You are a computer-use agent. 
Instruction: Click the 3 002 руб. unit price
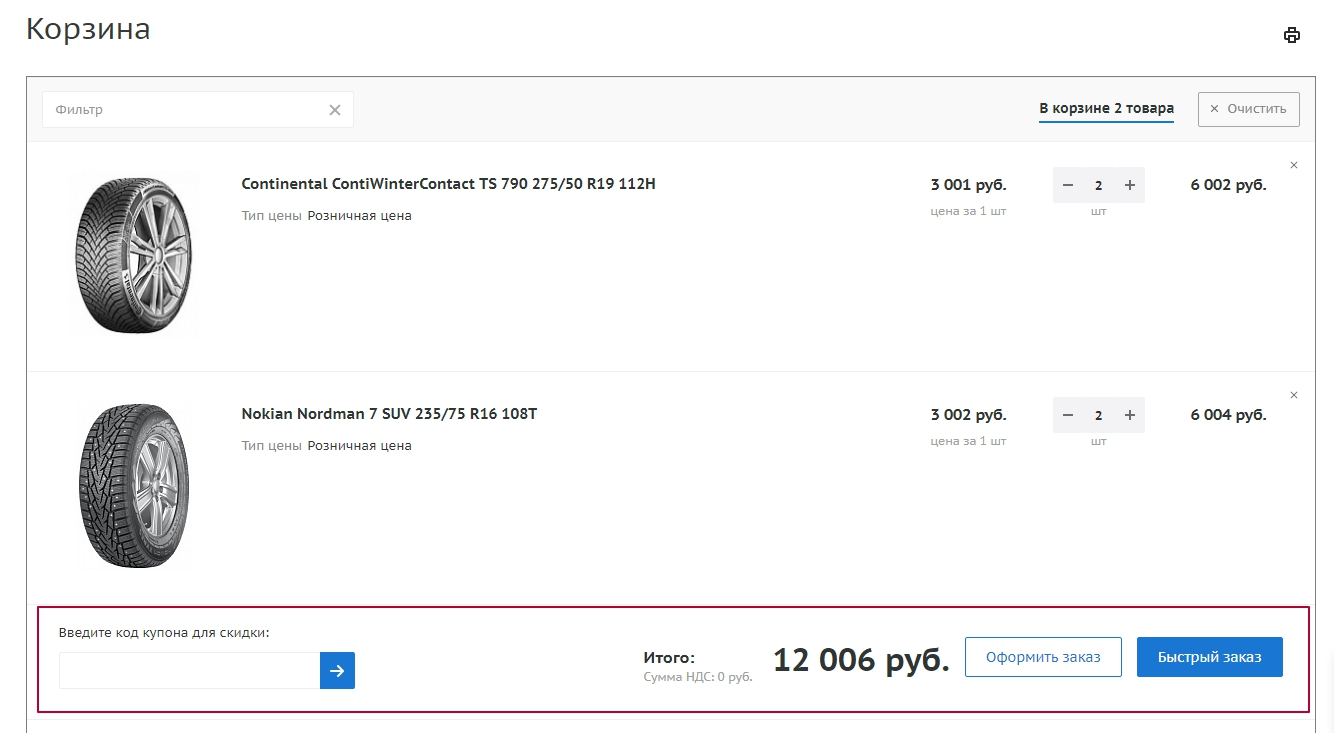[968, 415]
